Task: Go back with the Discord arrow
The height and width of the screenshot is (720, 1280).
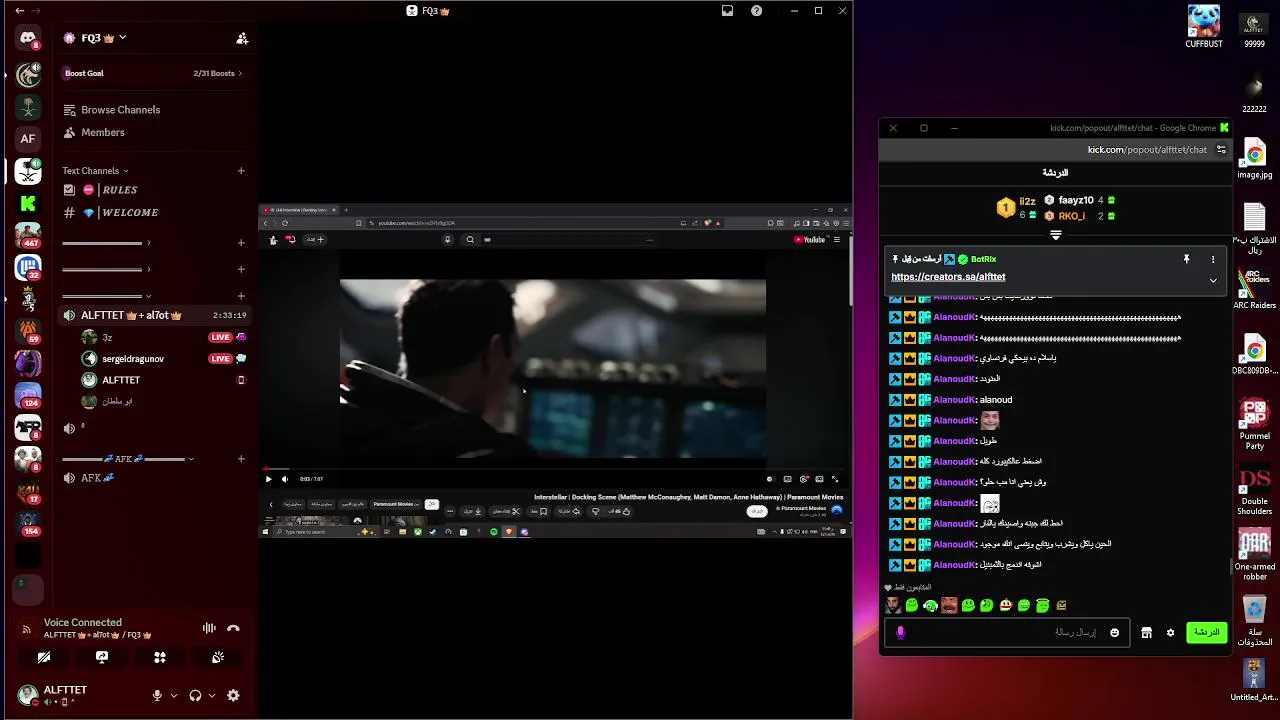Action: coord(19,10)
